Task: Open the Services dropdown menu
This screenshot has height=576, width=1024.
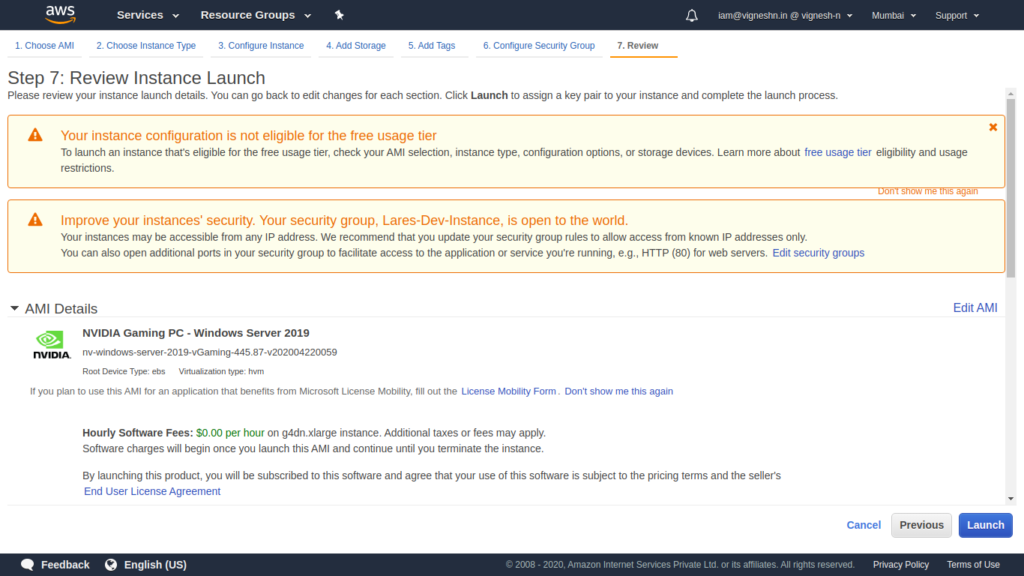Action: (x=148, y=15)
